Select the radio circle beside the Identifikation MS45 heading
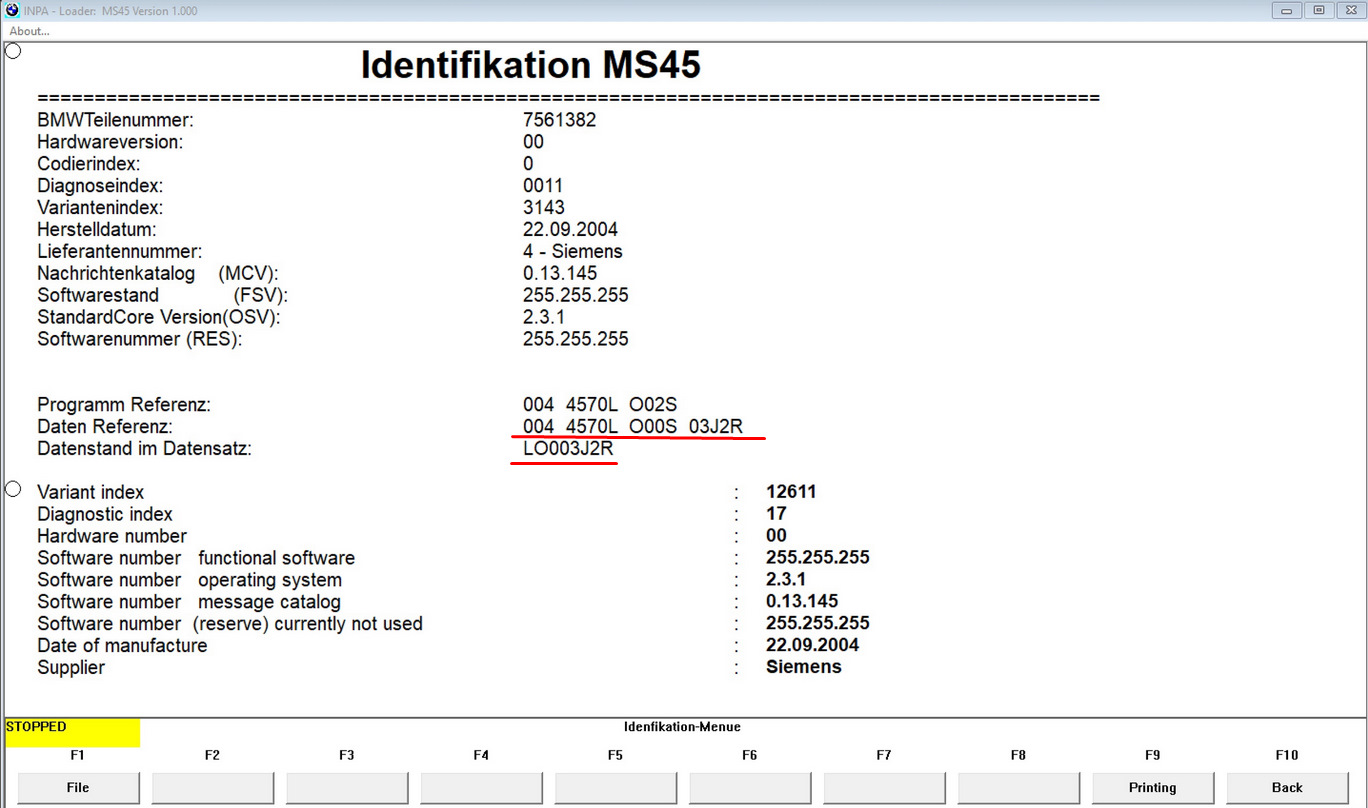 13,51
